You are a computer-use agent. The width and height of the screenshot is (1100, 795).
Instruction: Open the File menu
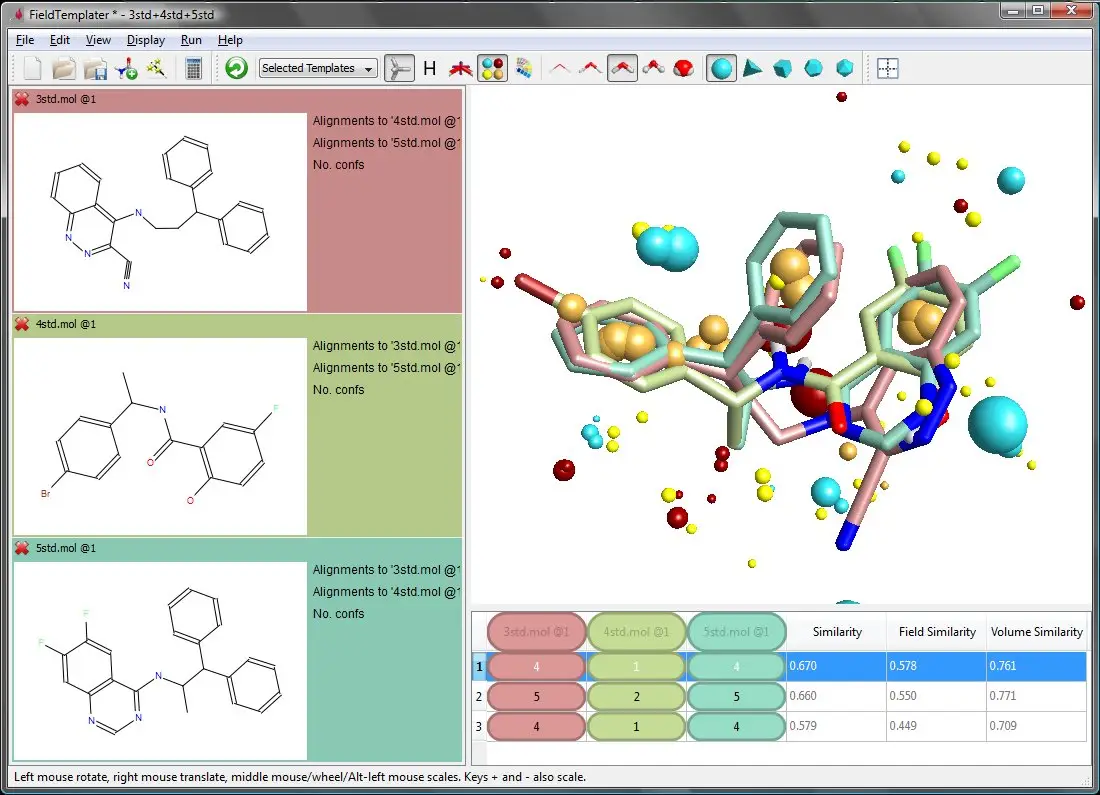point(25,40)
